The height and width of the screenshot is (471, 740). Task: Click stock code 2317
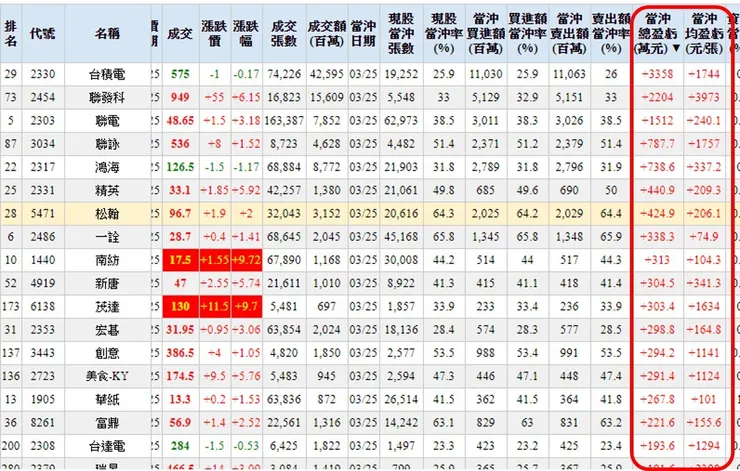(42, 167)
